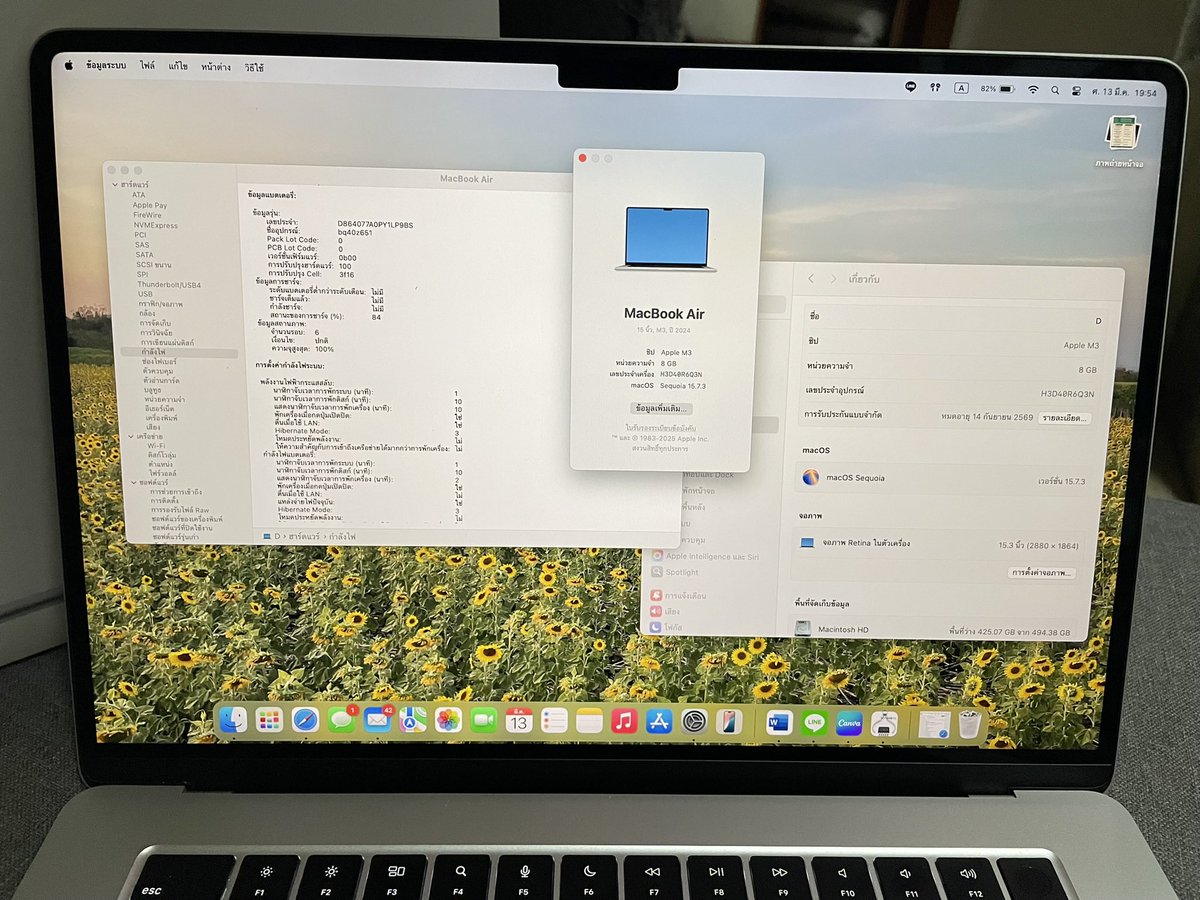Image resolution: width=1200 pixels, height=900 pixels.
Task: Open Launchpad in the Dock
Action: tap(269, 719)
